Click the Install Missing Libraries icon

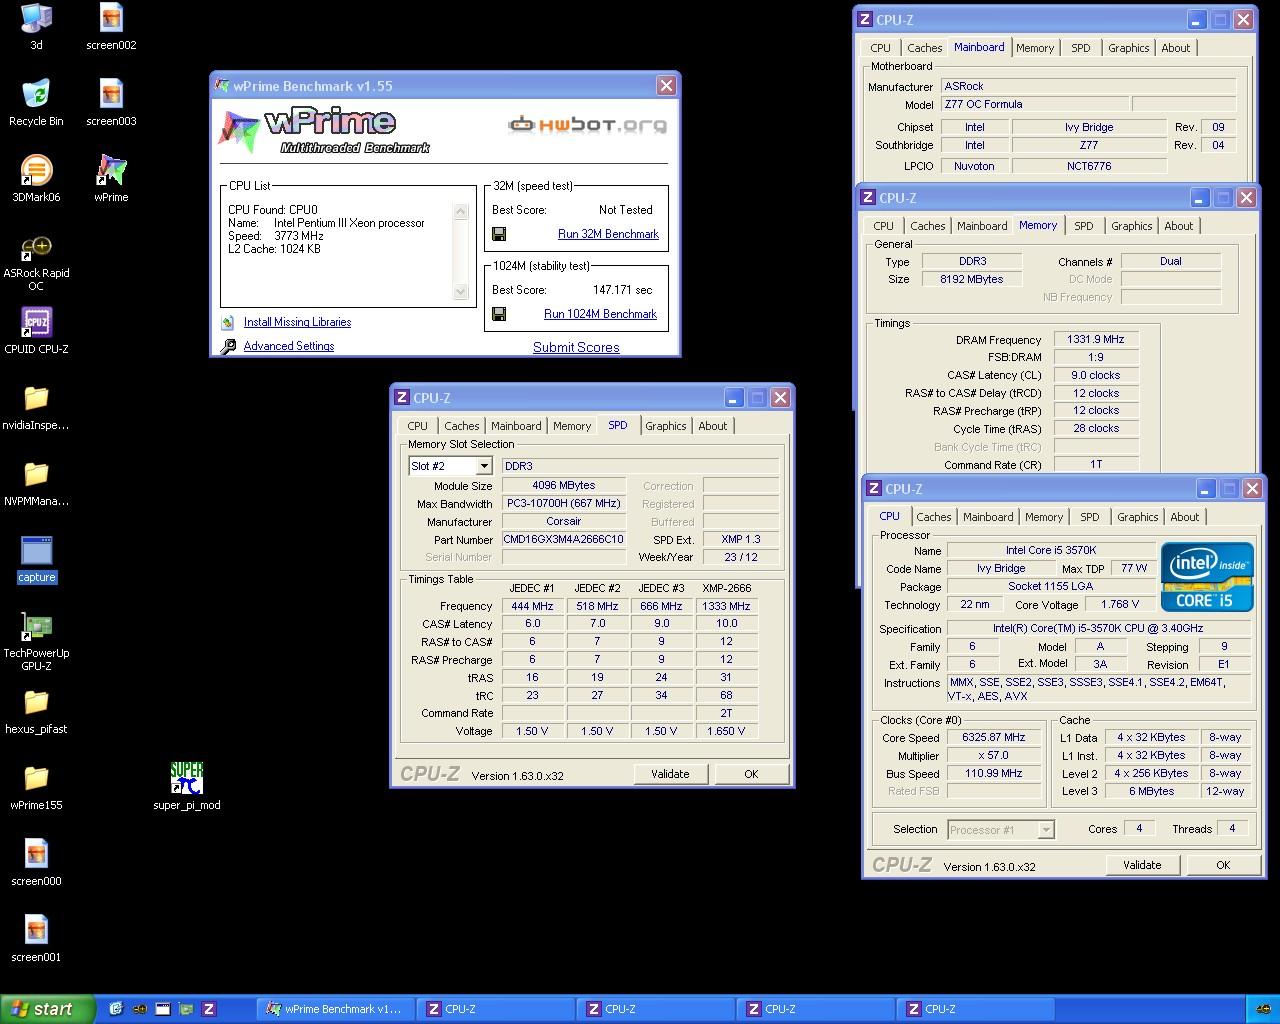click(228, 322)
